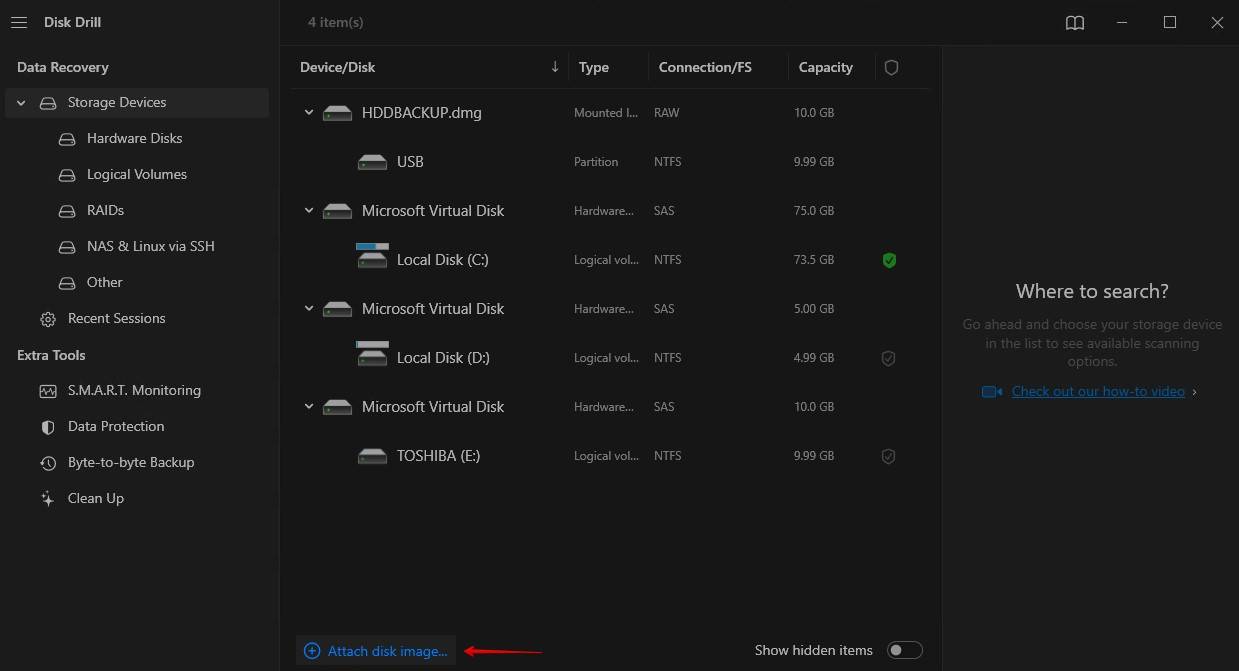Collapse the Storage Devices tree section
Image resolution: width=1239 pixels, height=671 pixels.
tap(21, 103)
